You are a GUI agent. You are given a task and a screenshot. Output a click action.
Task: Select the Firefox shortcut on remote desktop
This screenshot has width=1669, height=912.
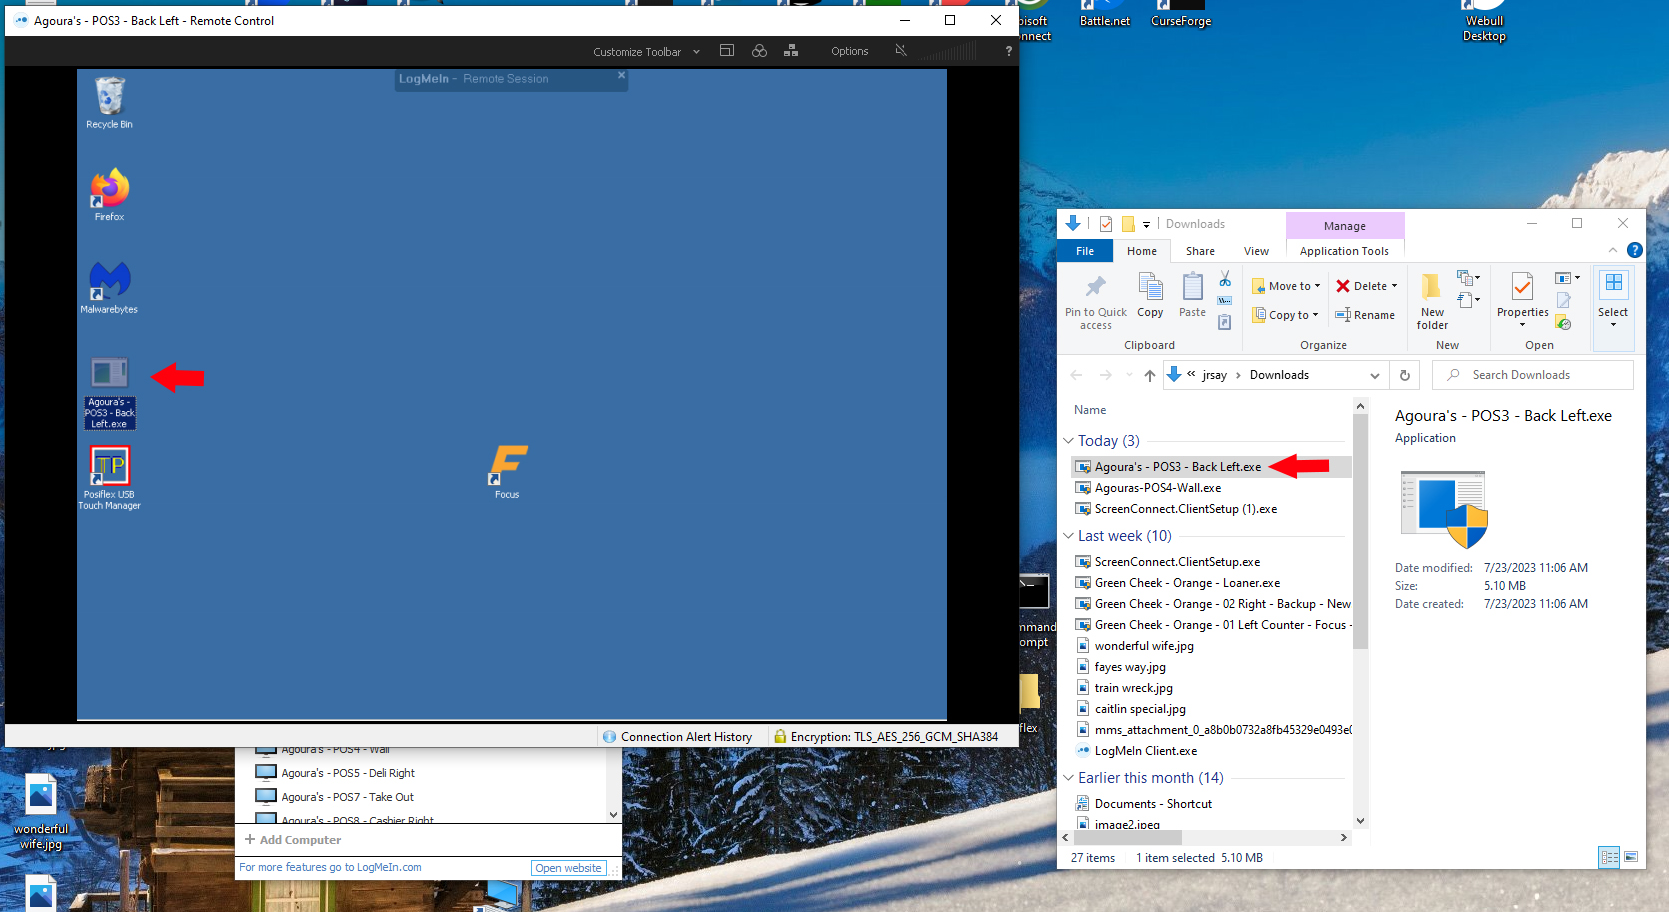point(109,195)
